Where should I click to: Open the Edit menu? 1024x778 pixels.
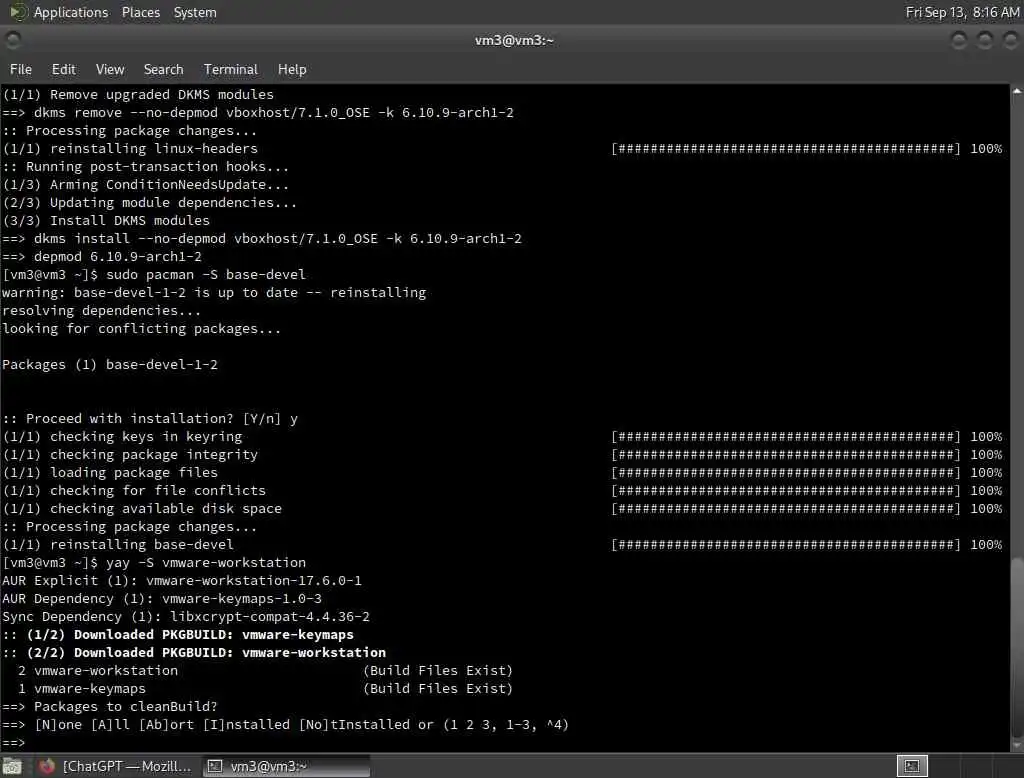click(63, 69)
